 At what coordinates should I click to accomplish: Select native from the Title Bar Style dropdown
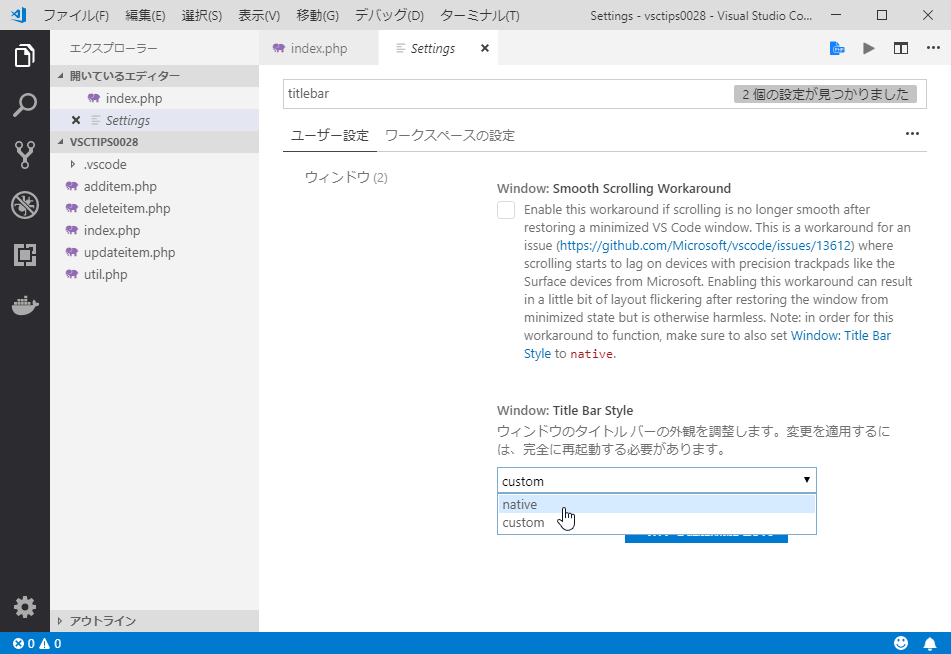520,504
